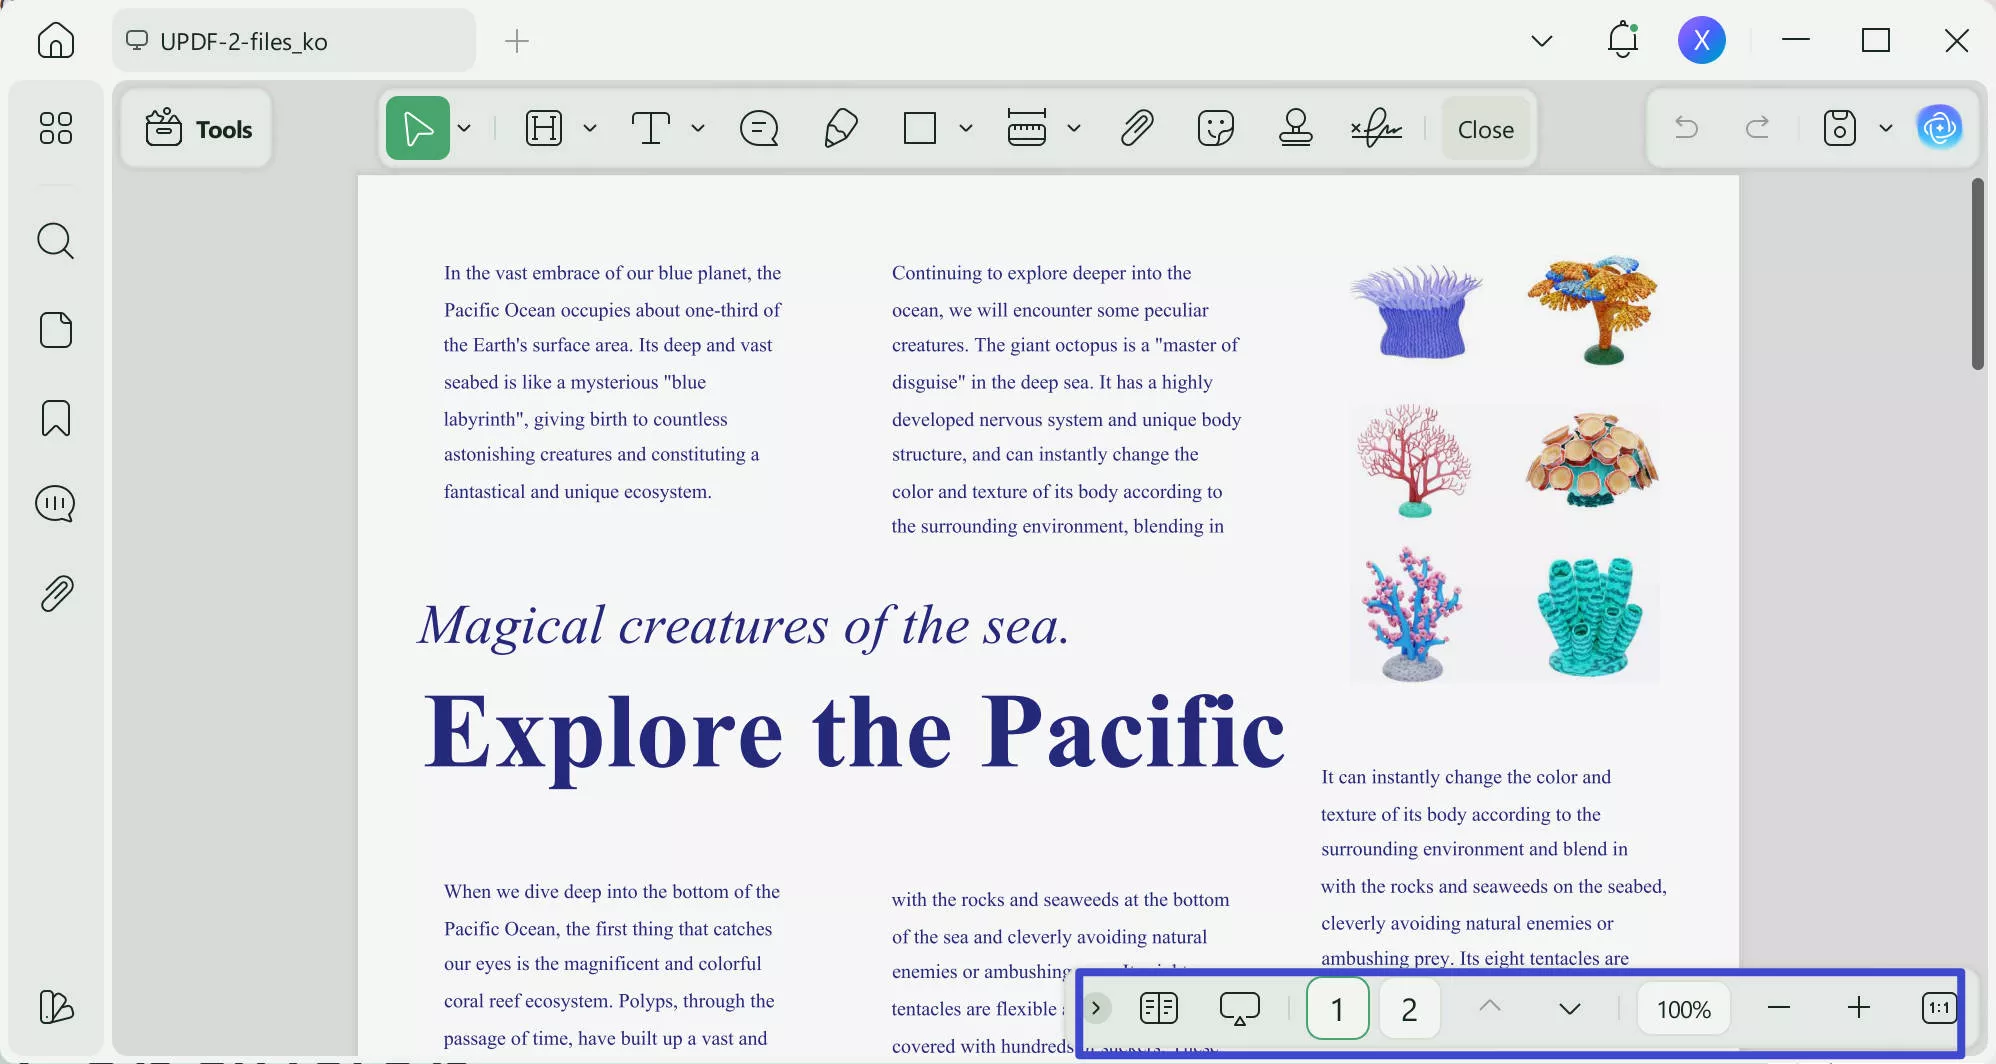This screenshot has height=1064, width=1996.
Task: Click the Close button to exit editing
Action: 1484,128
